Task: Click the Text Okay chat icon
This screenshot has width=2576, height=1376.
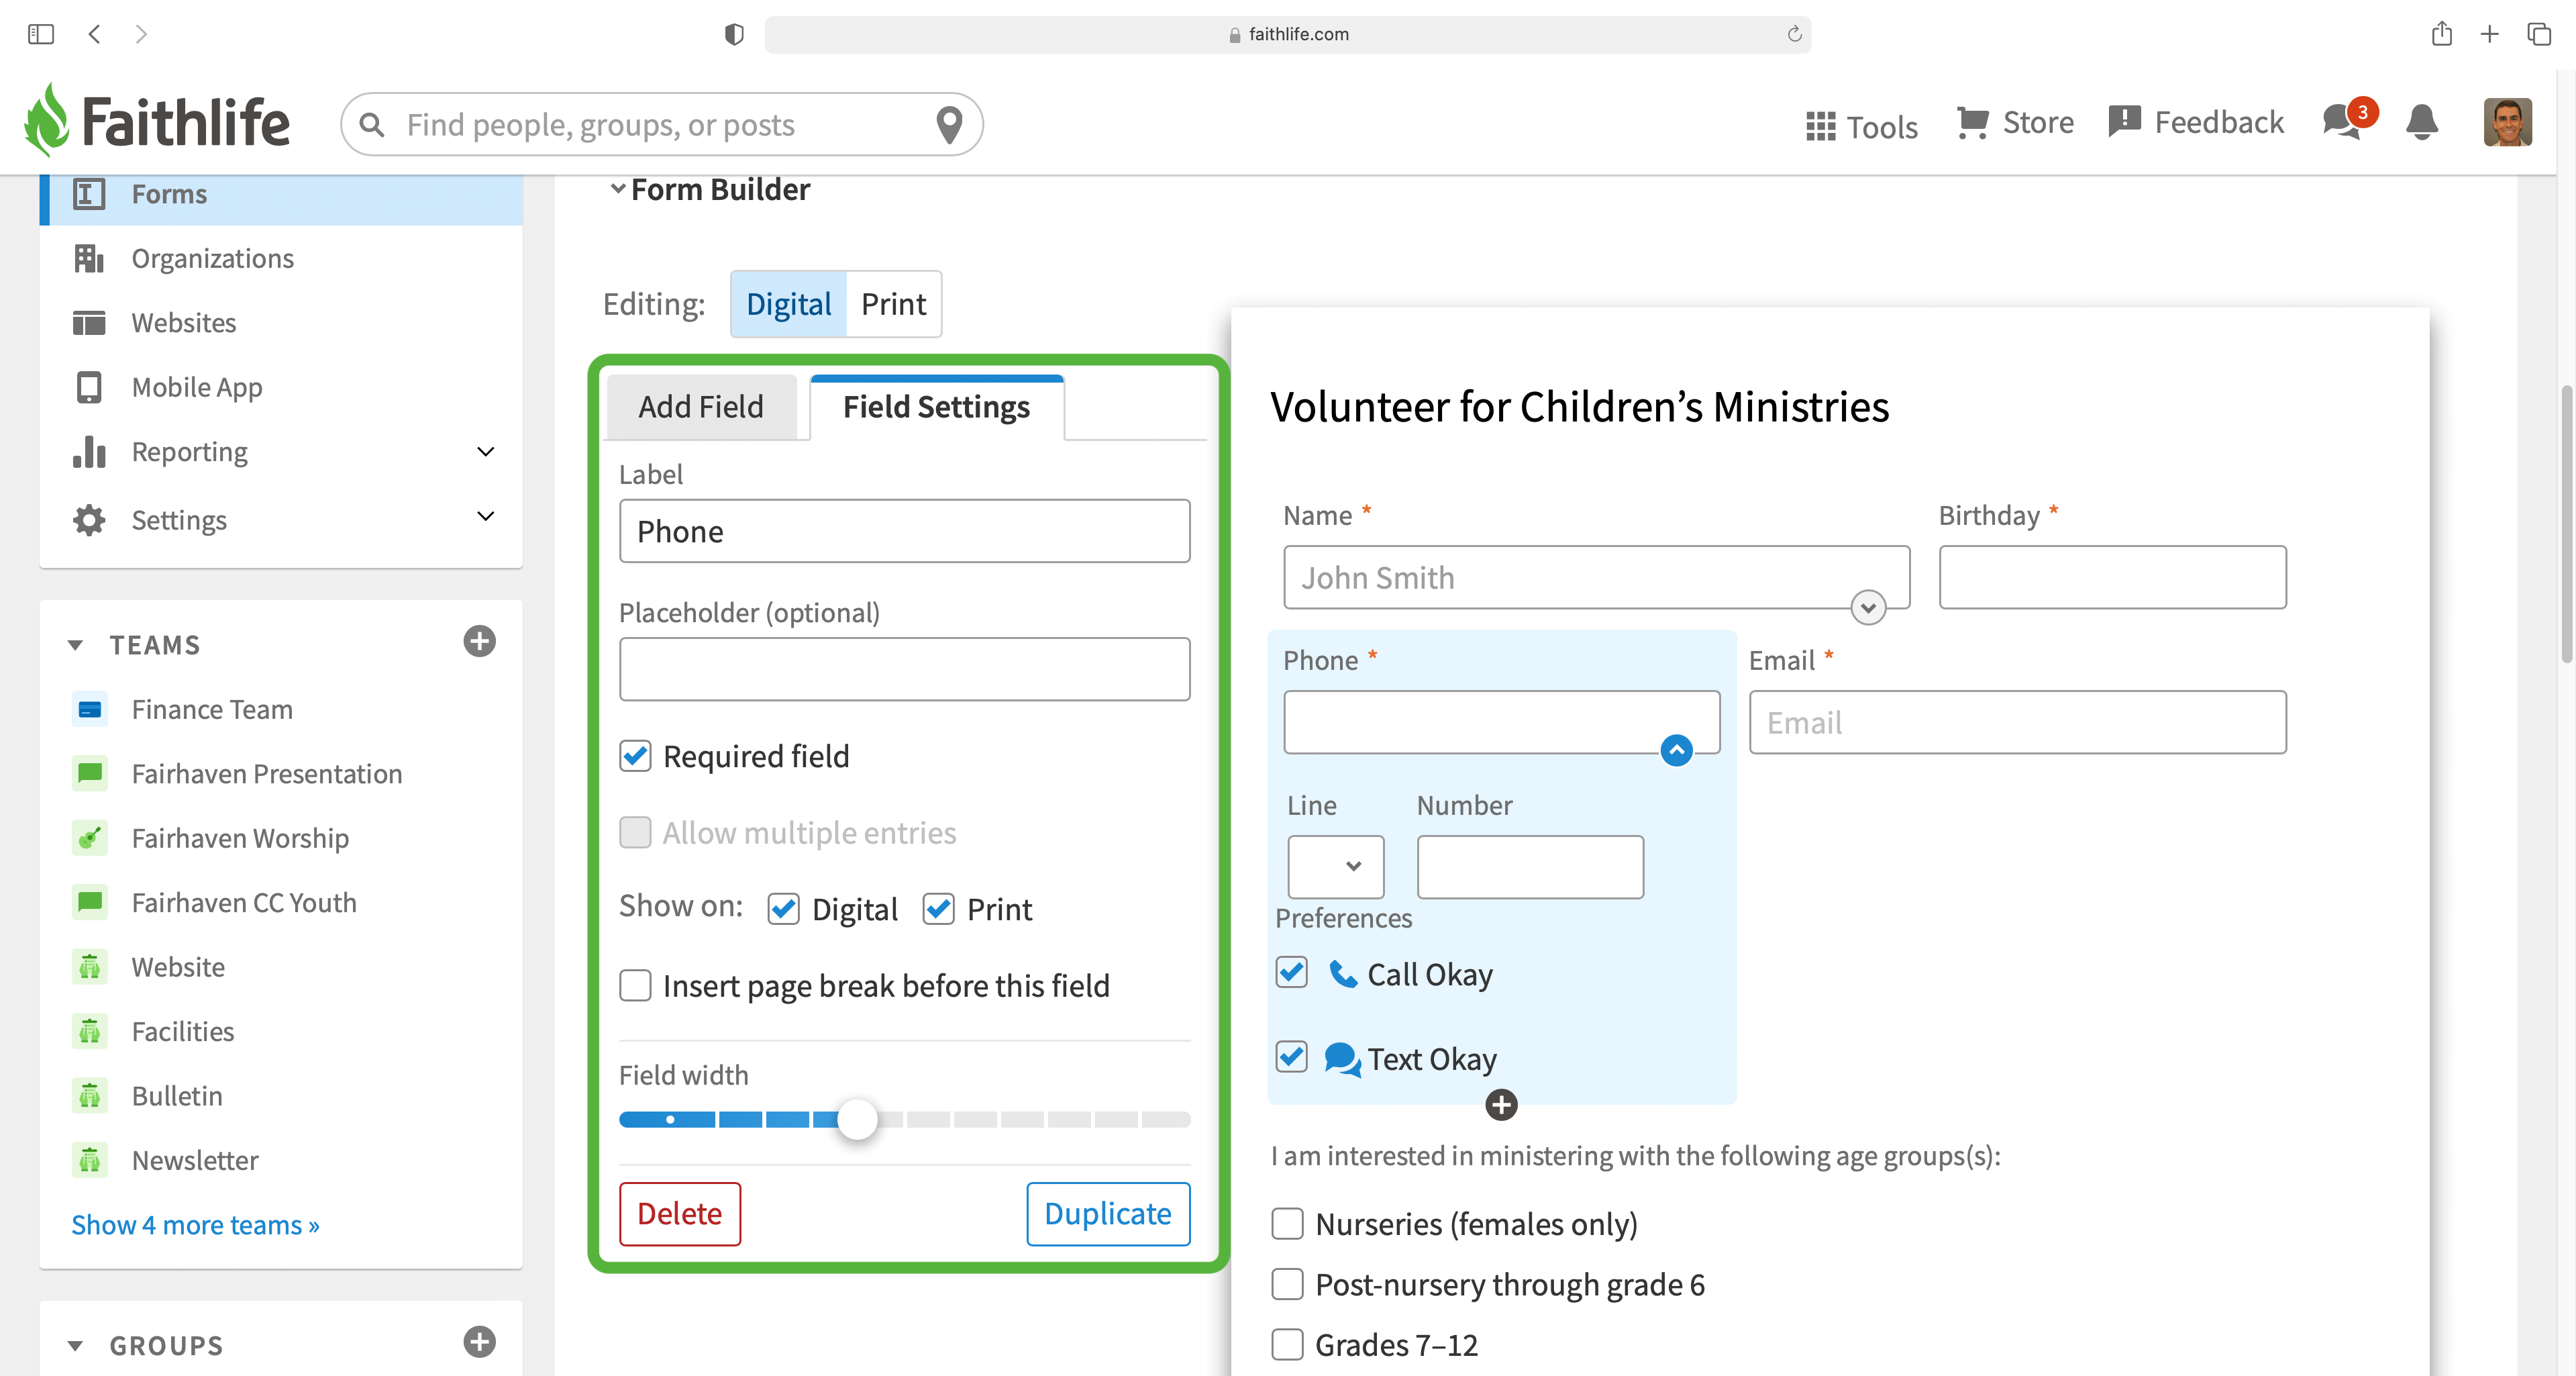Action: pos(1342,1059)
